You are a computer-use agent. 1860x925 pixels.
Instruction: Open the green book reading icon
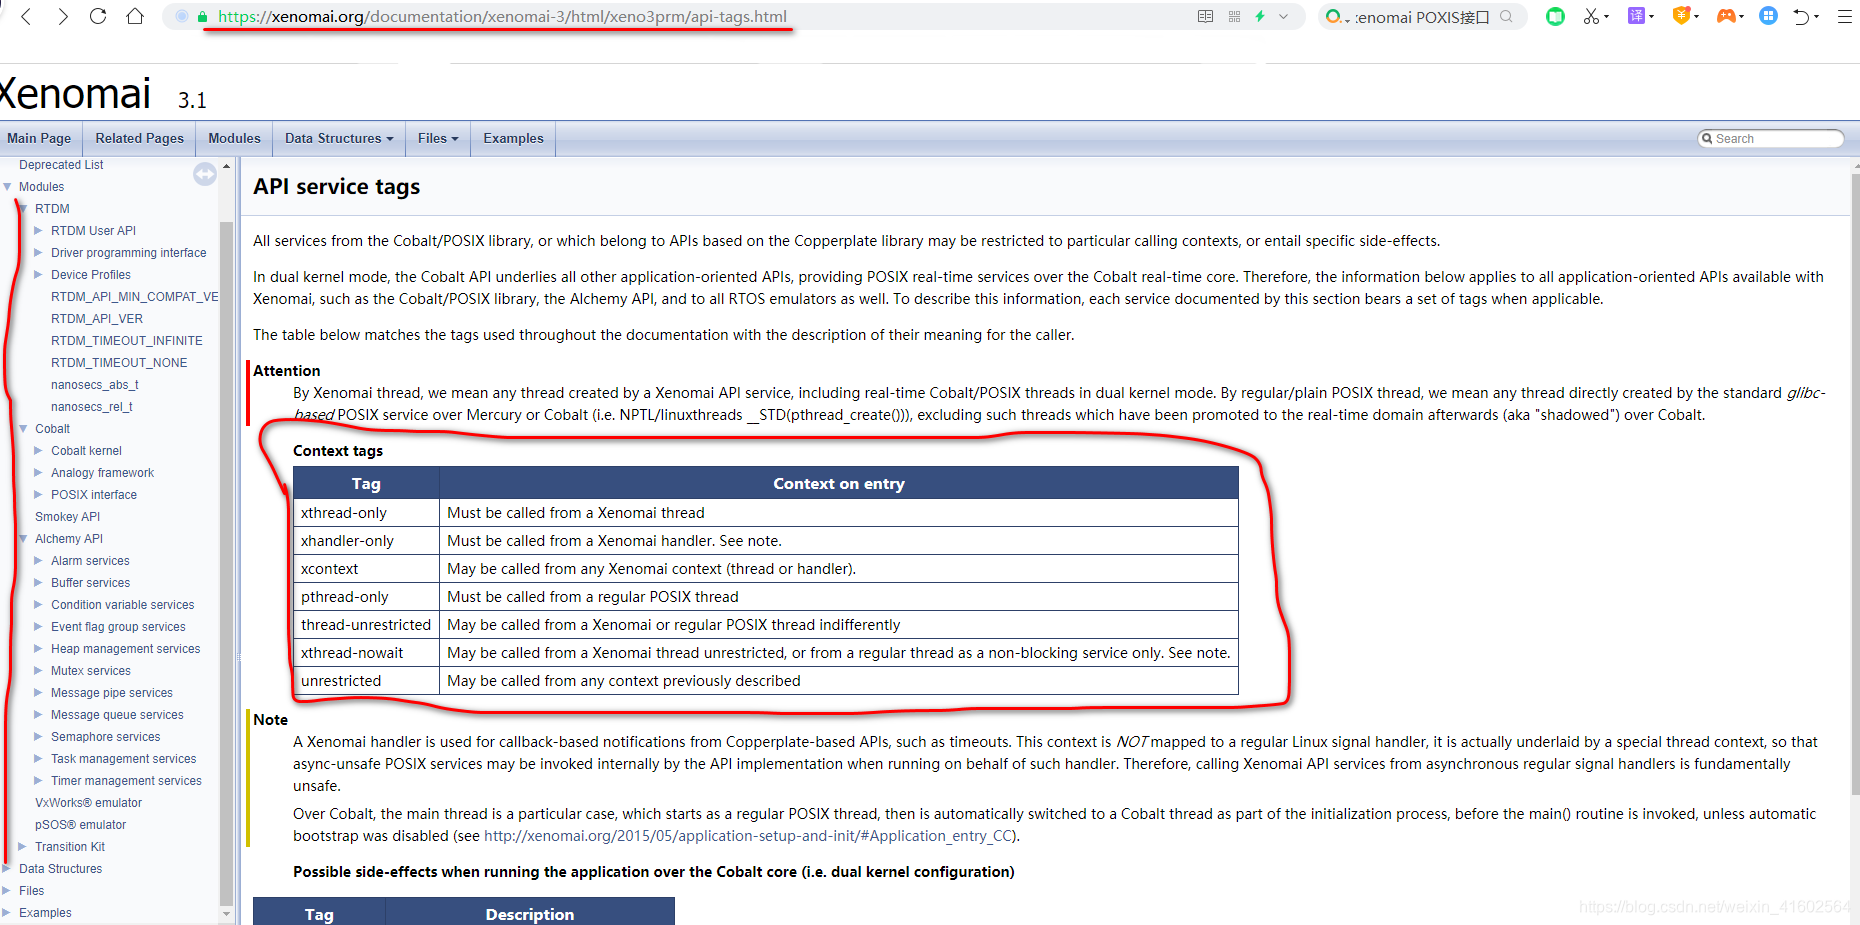[x=1555, y=16]
